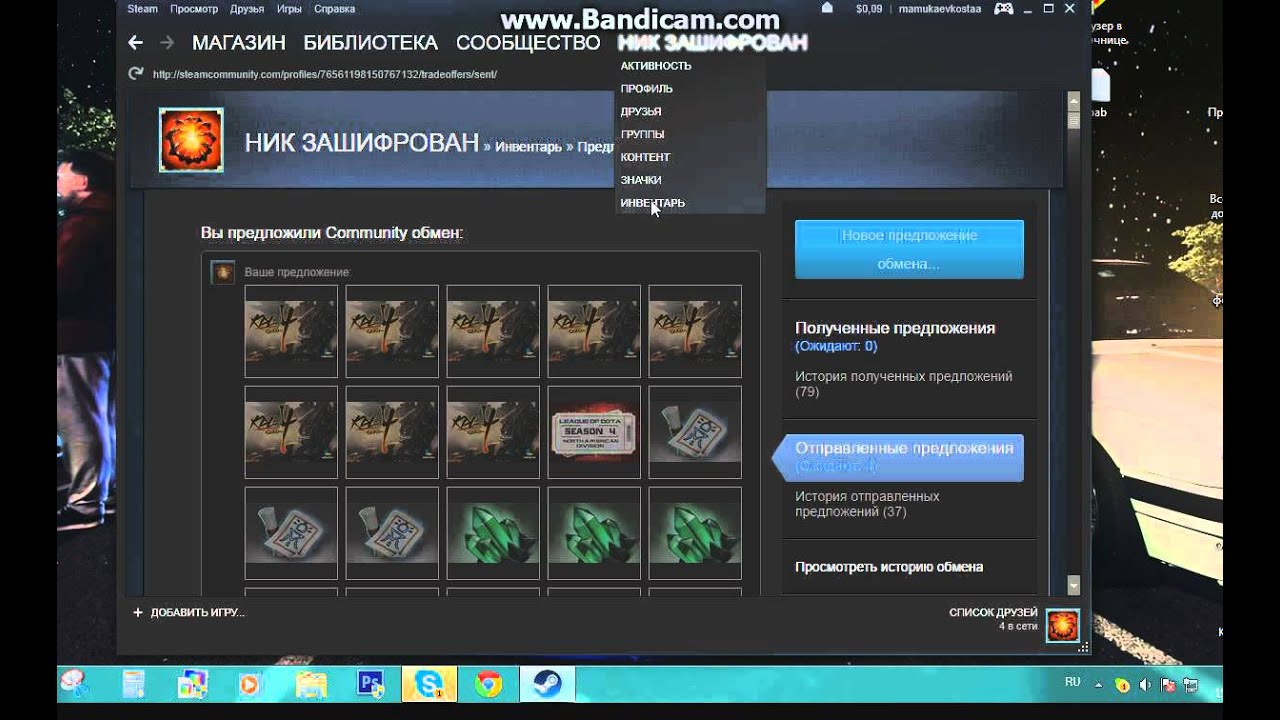Select ИНВЕНТАРЬ from the dropdown menu
1280x720 pixels.
[652, 203]
